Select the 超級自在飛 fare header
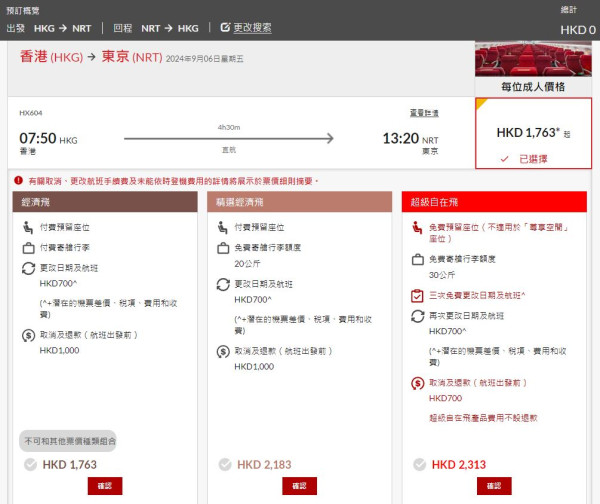600x504 pixels. click(x=494, y=202)
